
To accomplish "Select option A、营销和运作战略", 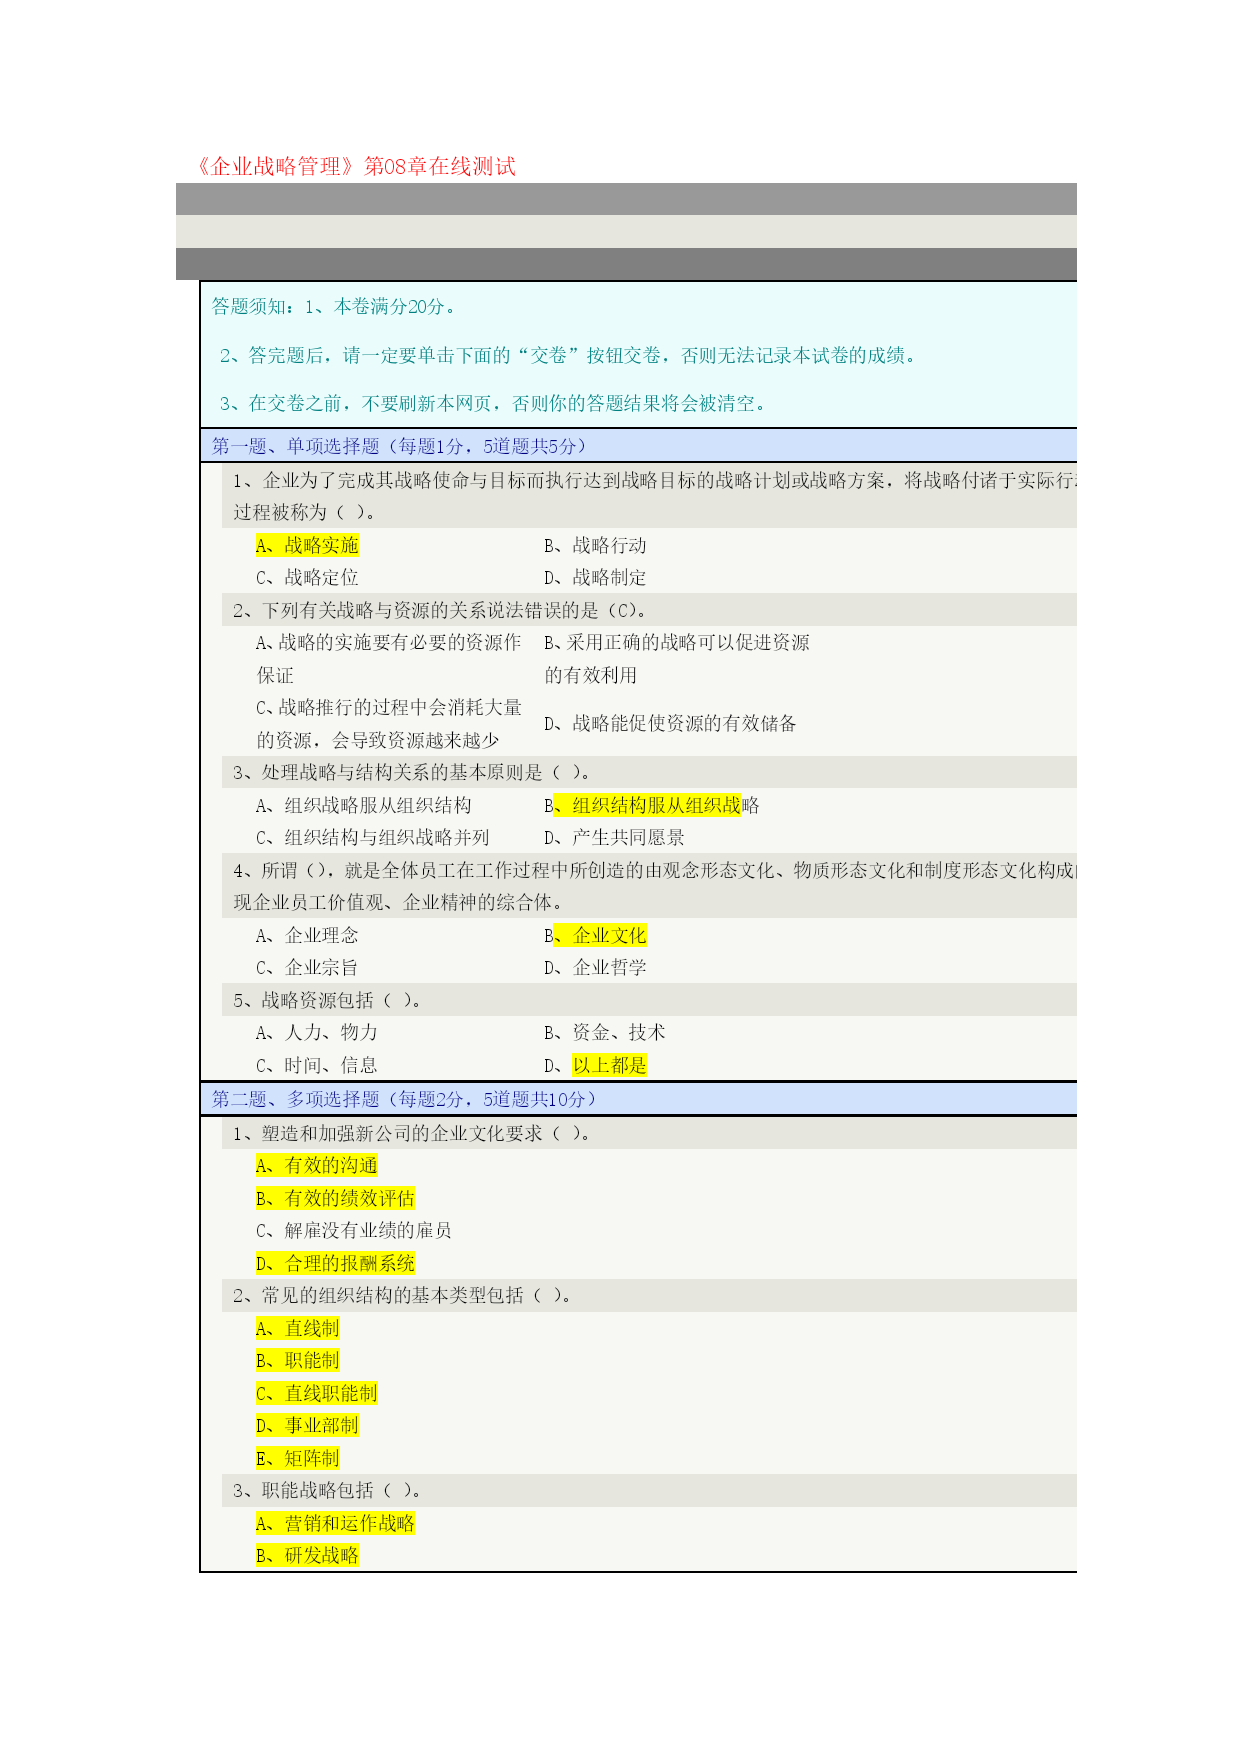I will coord(335,1523).
